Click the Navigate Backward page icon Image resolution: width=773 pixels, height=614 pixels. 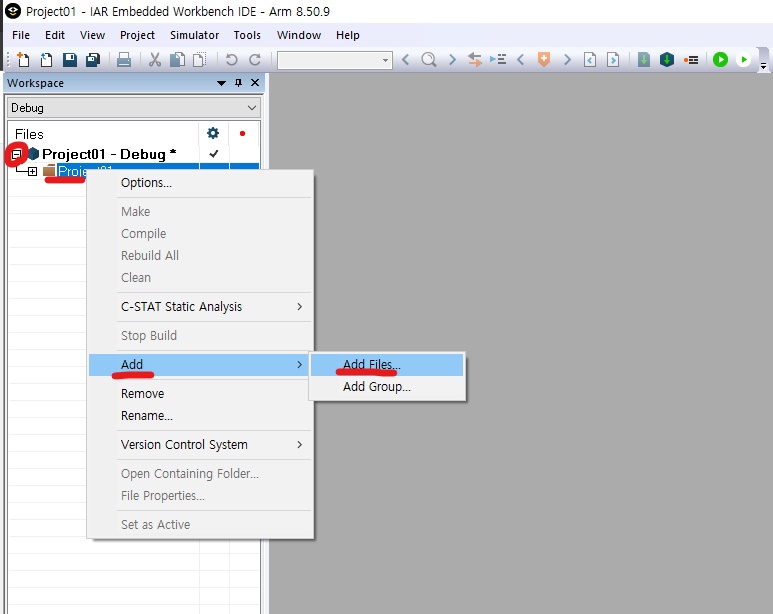click(590, 60)
